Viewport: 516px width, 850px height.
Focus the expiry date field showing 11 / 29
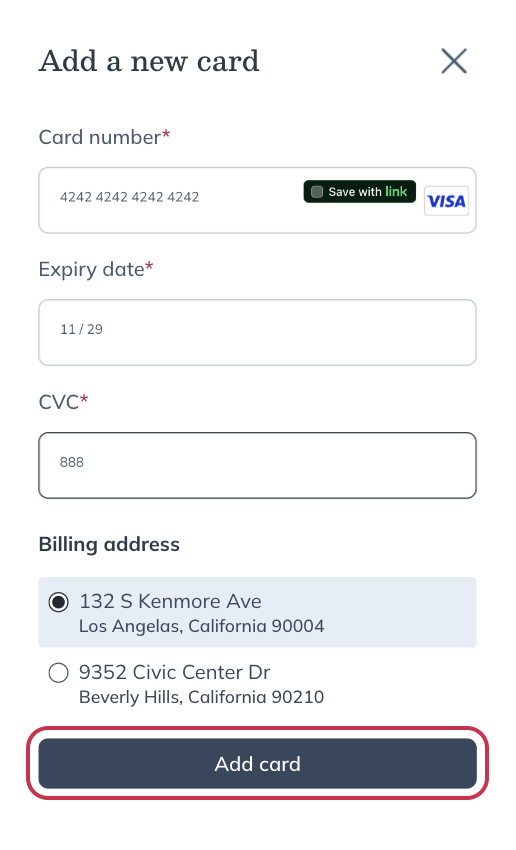[x=257, y=332]
